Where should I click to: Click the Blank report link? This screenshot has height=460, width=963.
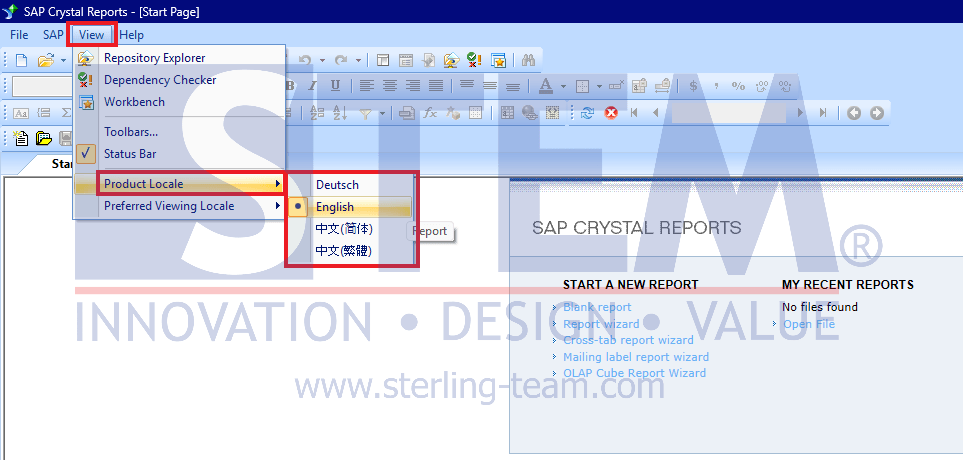tap(597, 307)
